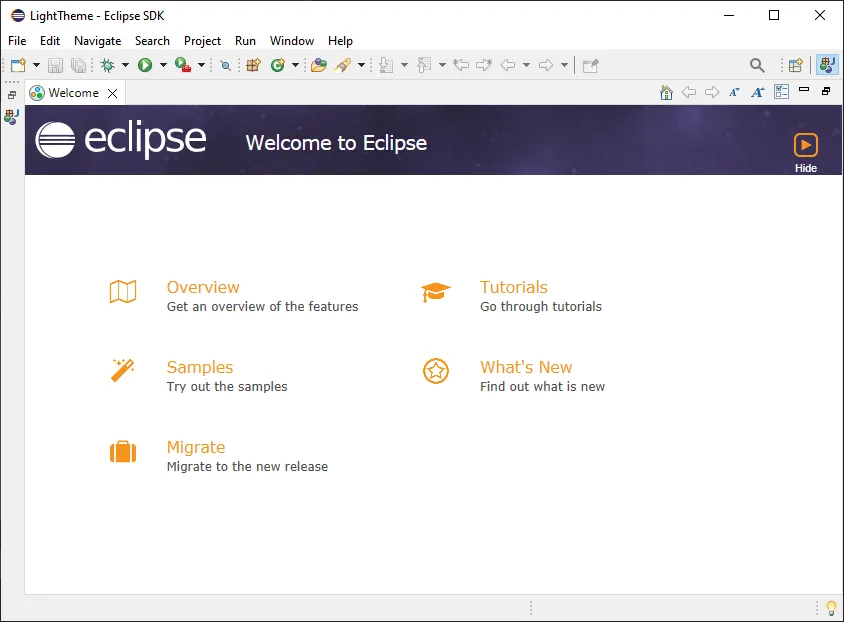Click the Welcome page forward arrow
Image resolution: width=844 pixels, height=622 pixels.
coord(712,92)
